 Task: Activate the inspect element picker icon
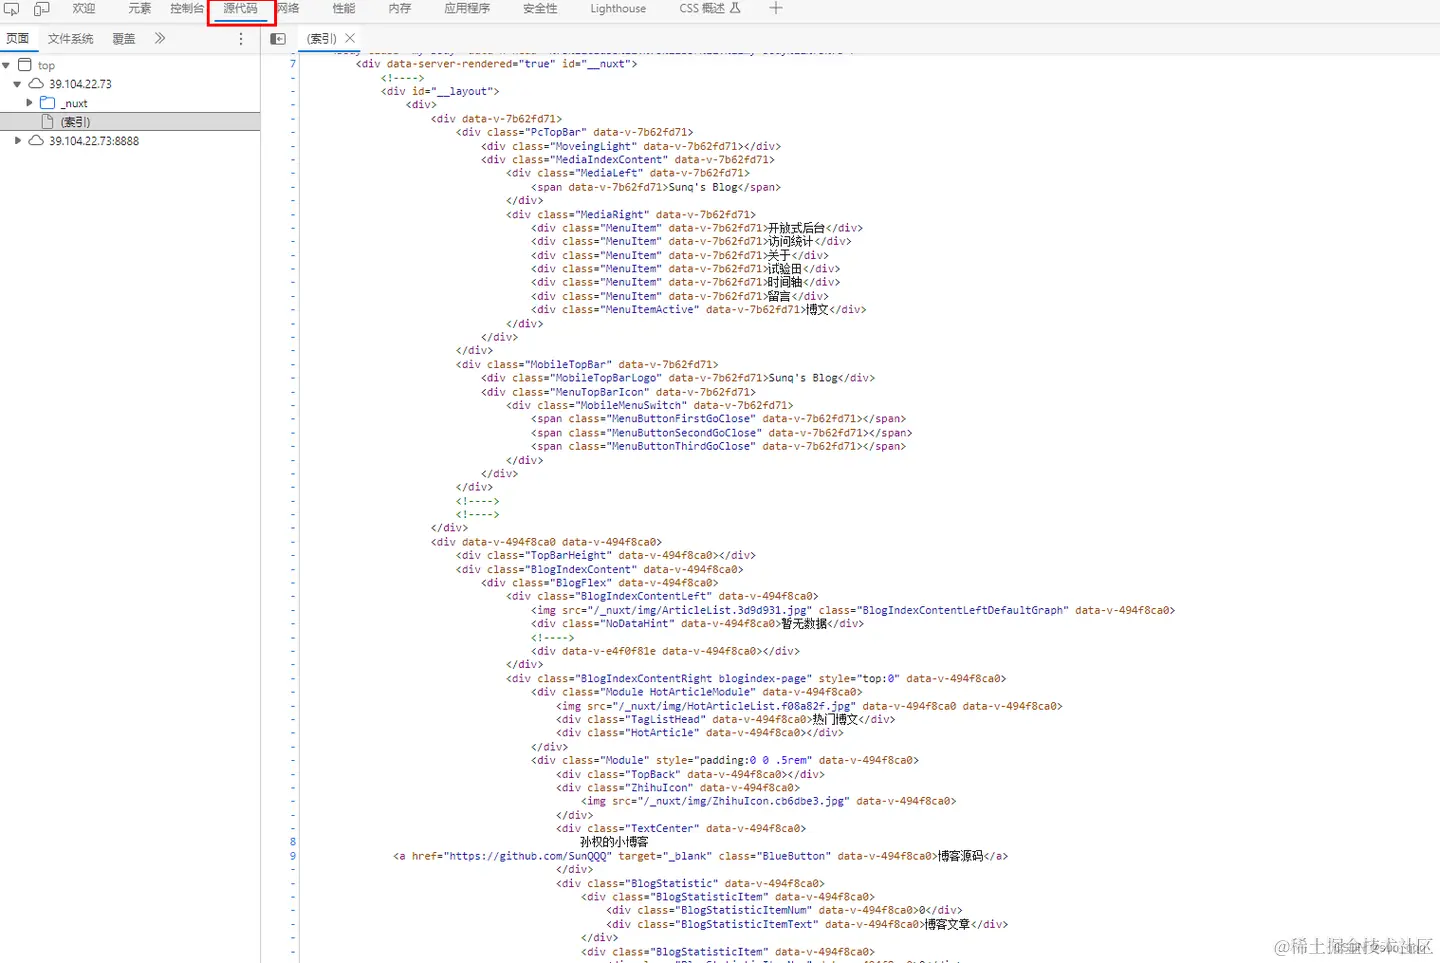12,9
